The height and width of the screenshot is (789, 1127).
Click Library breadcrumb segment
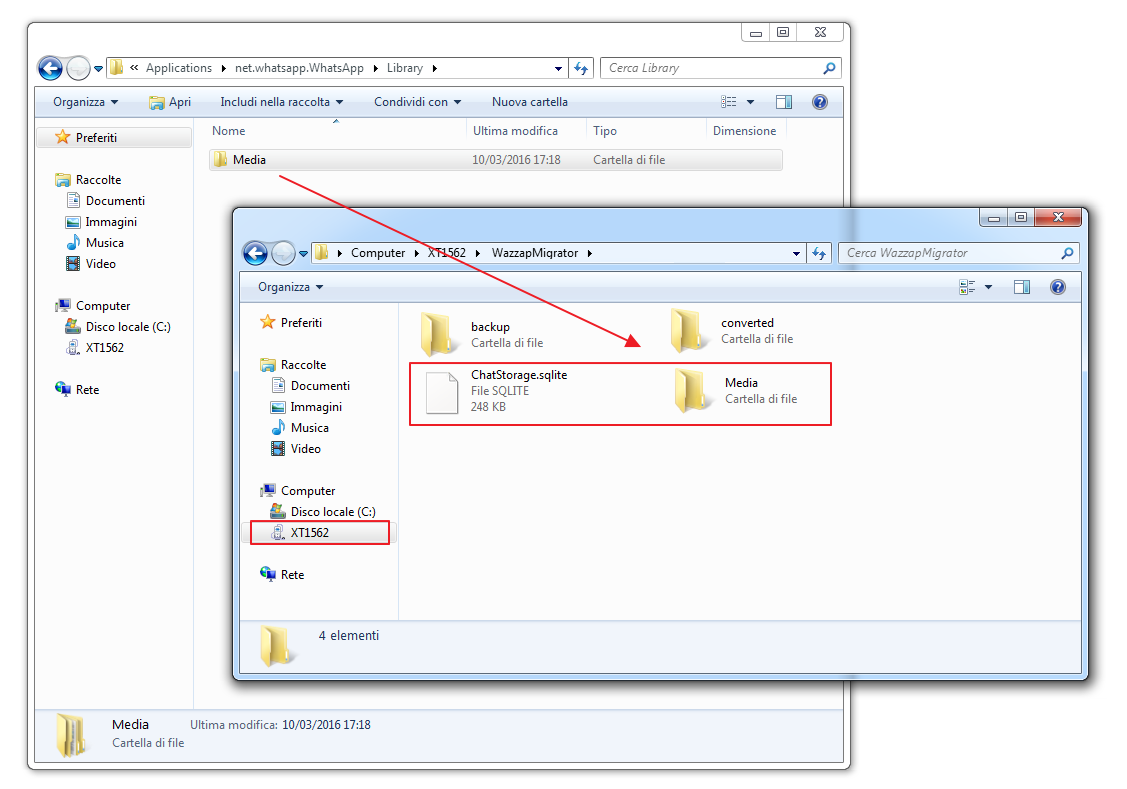(405, 68)
